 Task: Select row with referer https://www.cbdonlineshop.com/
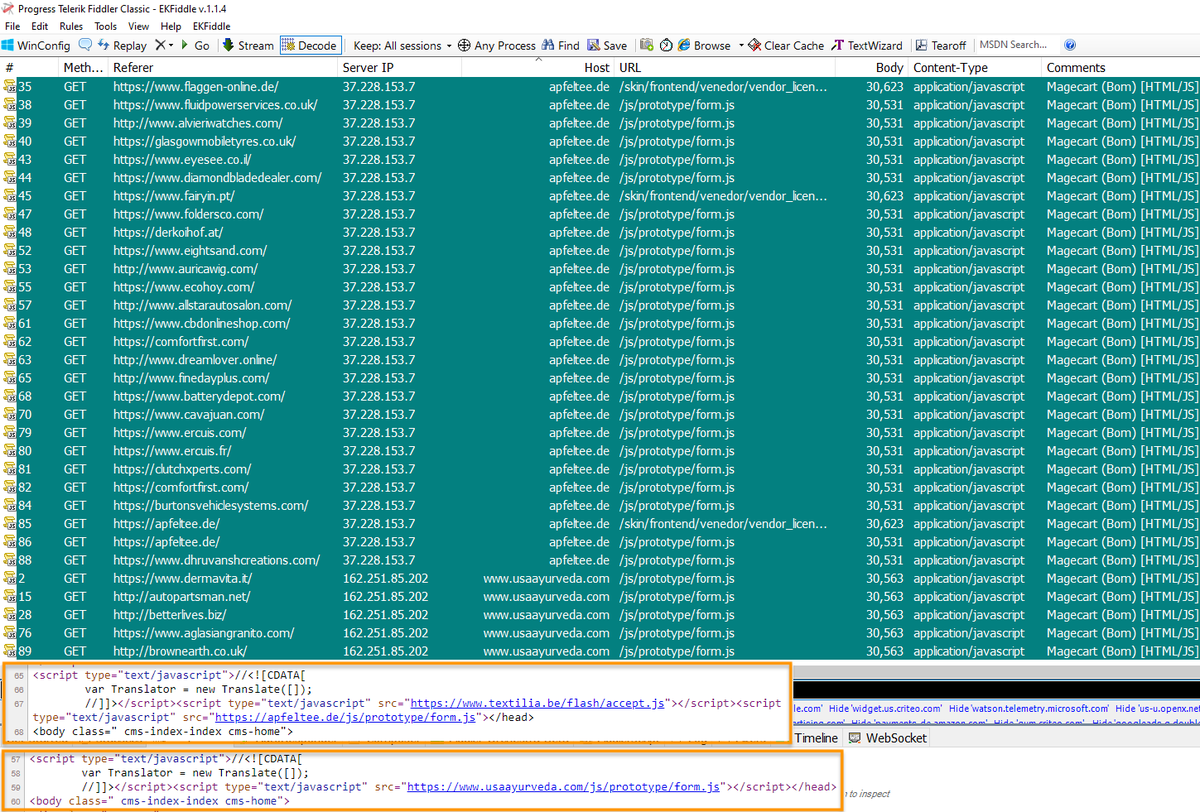(600, 323)
